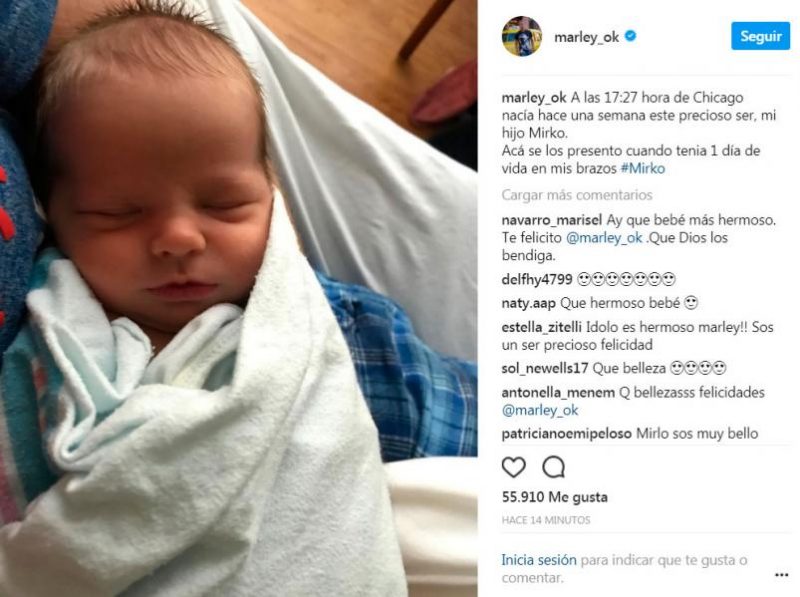This screenshot has width=800, height=597.
Task: Open the three-dots more options menu
Action: [x=781, y=575]
